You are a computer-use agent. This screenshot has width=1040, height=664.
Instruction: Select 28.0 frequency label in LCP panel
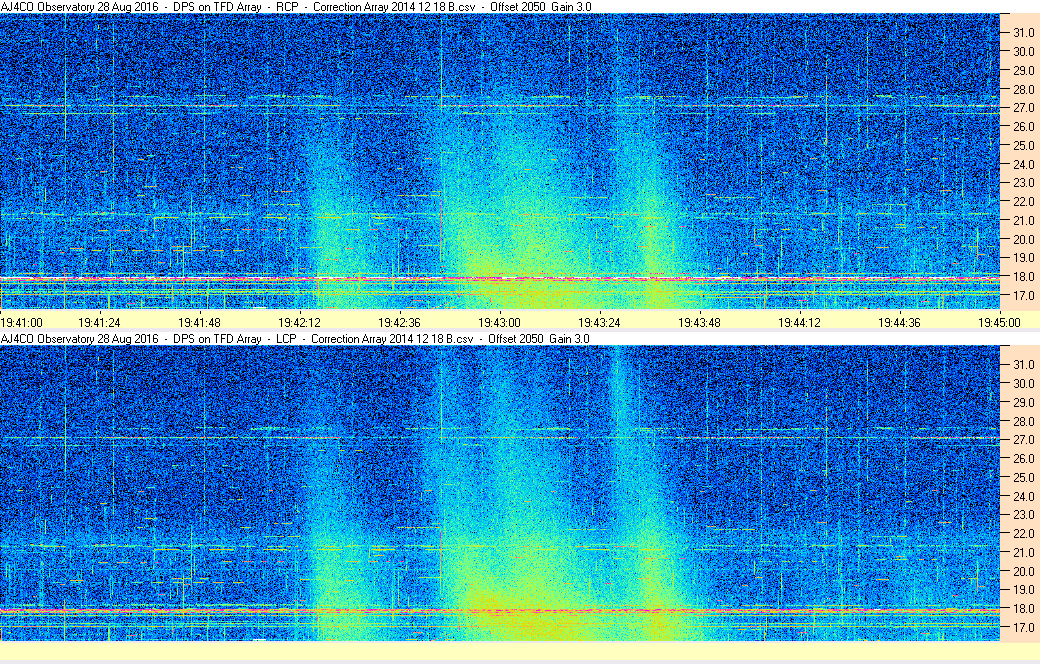point(1023,421)
